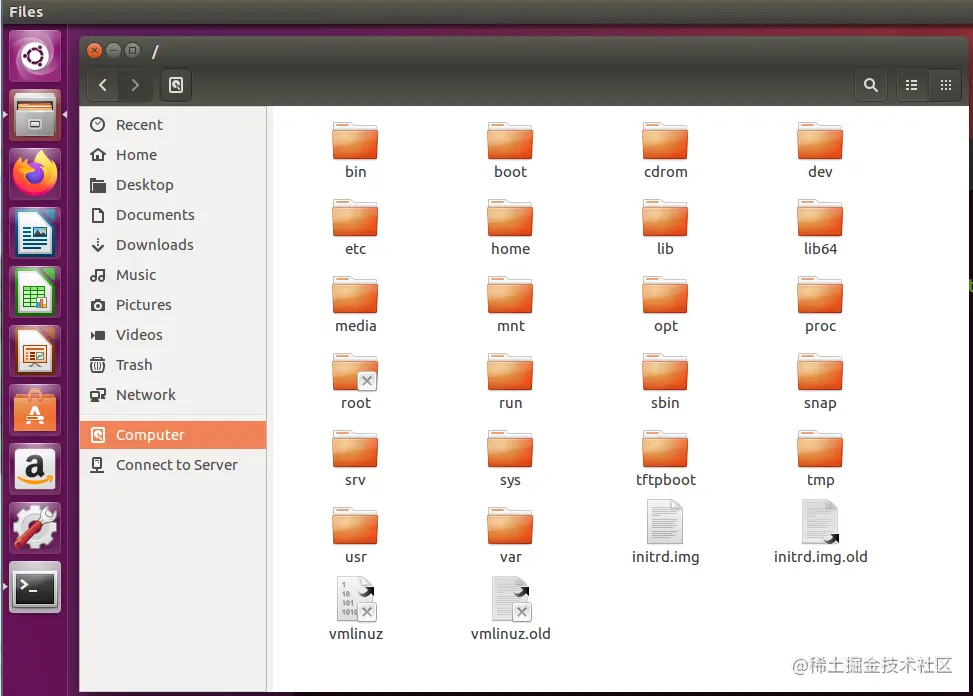Go forward with the forward arrow
Image resolution: width=973 pixels, height=696 pixels.
pyautogui.click(x=135, y=85)
